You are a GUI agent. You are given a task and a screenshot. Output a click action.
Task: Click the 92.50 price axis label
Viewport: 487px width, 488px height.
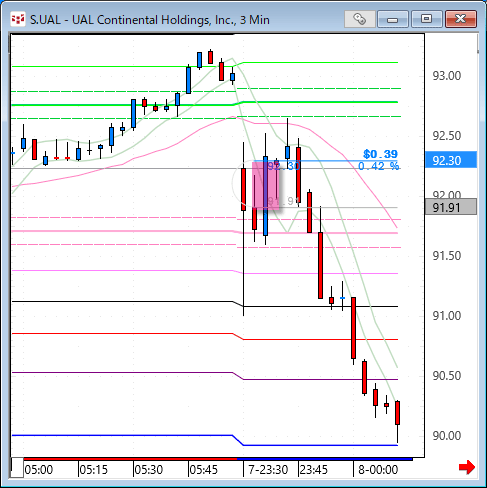tap(447, 136)
